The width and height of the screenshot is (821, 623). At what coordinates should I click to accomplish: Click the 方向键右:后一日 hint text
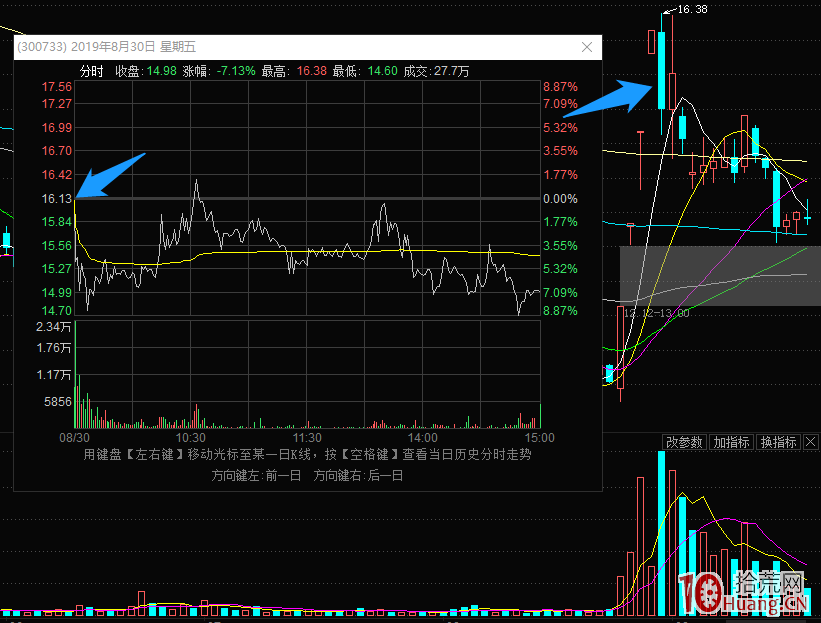pos(358,475)
